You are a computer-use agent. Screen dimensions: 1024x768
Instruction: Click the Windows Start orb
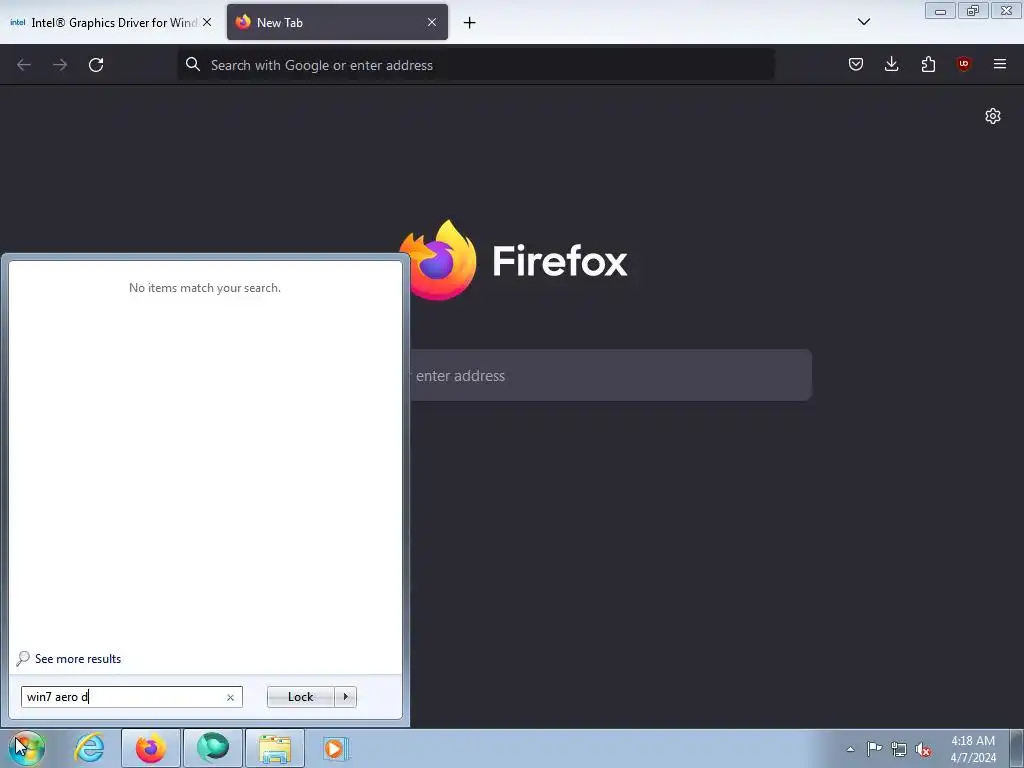click(x=26, y=748)
